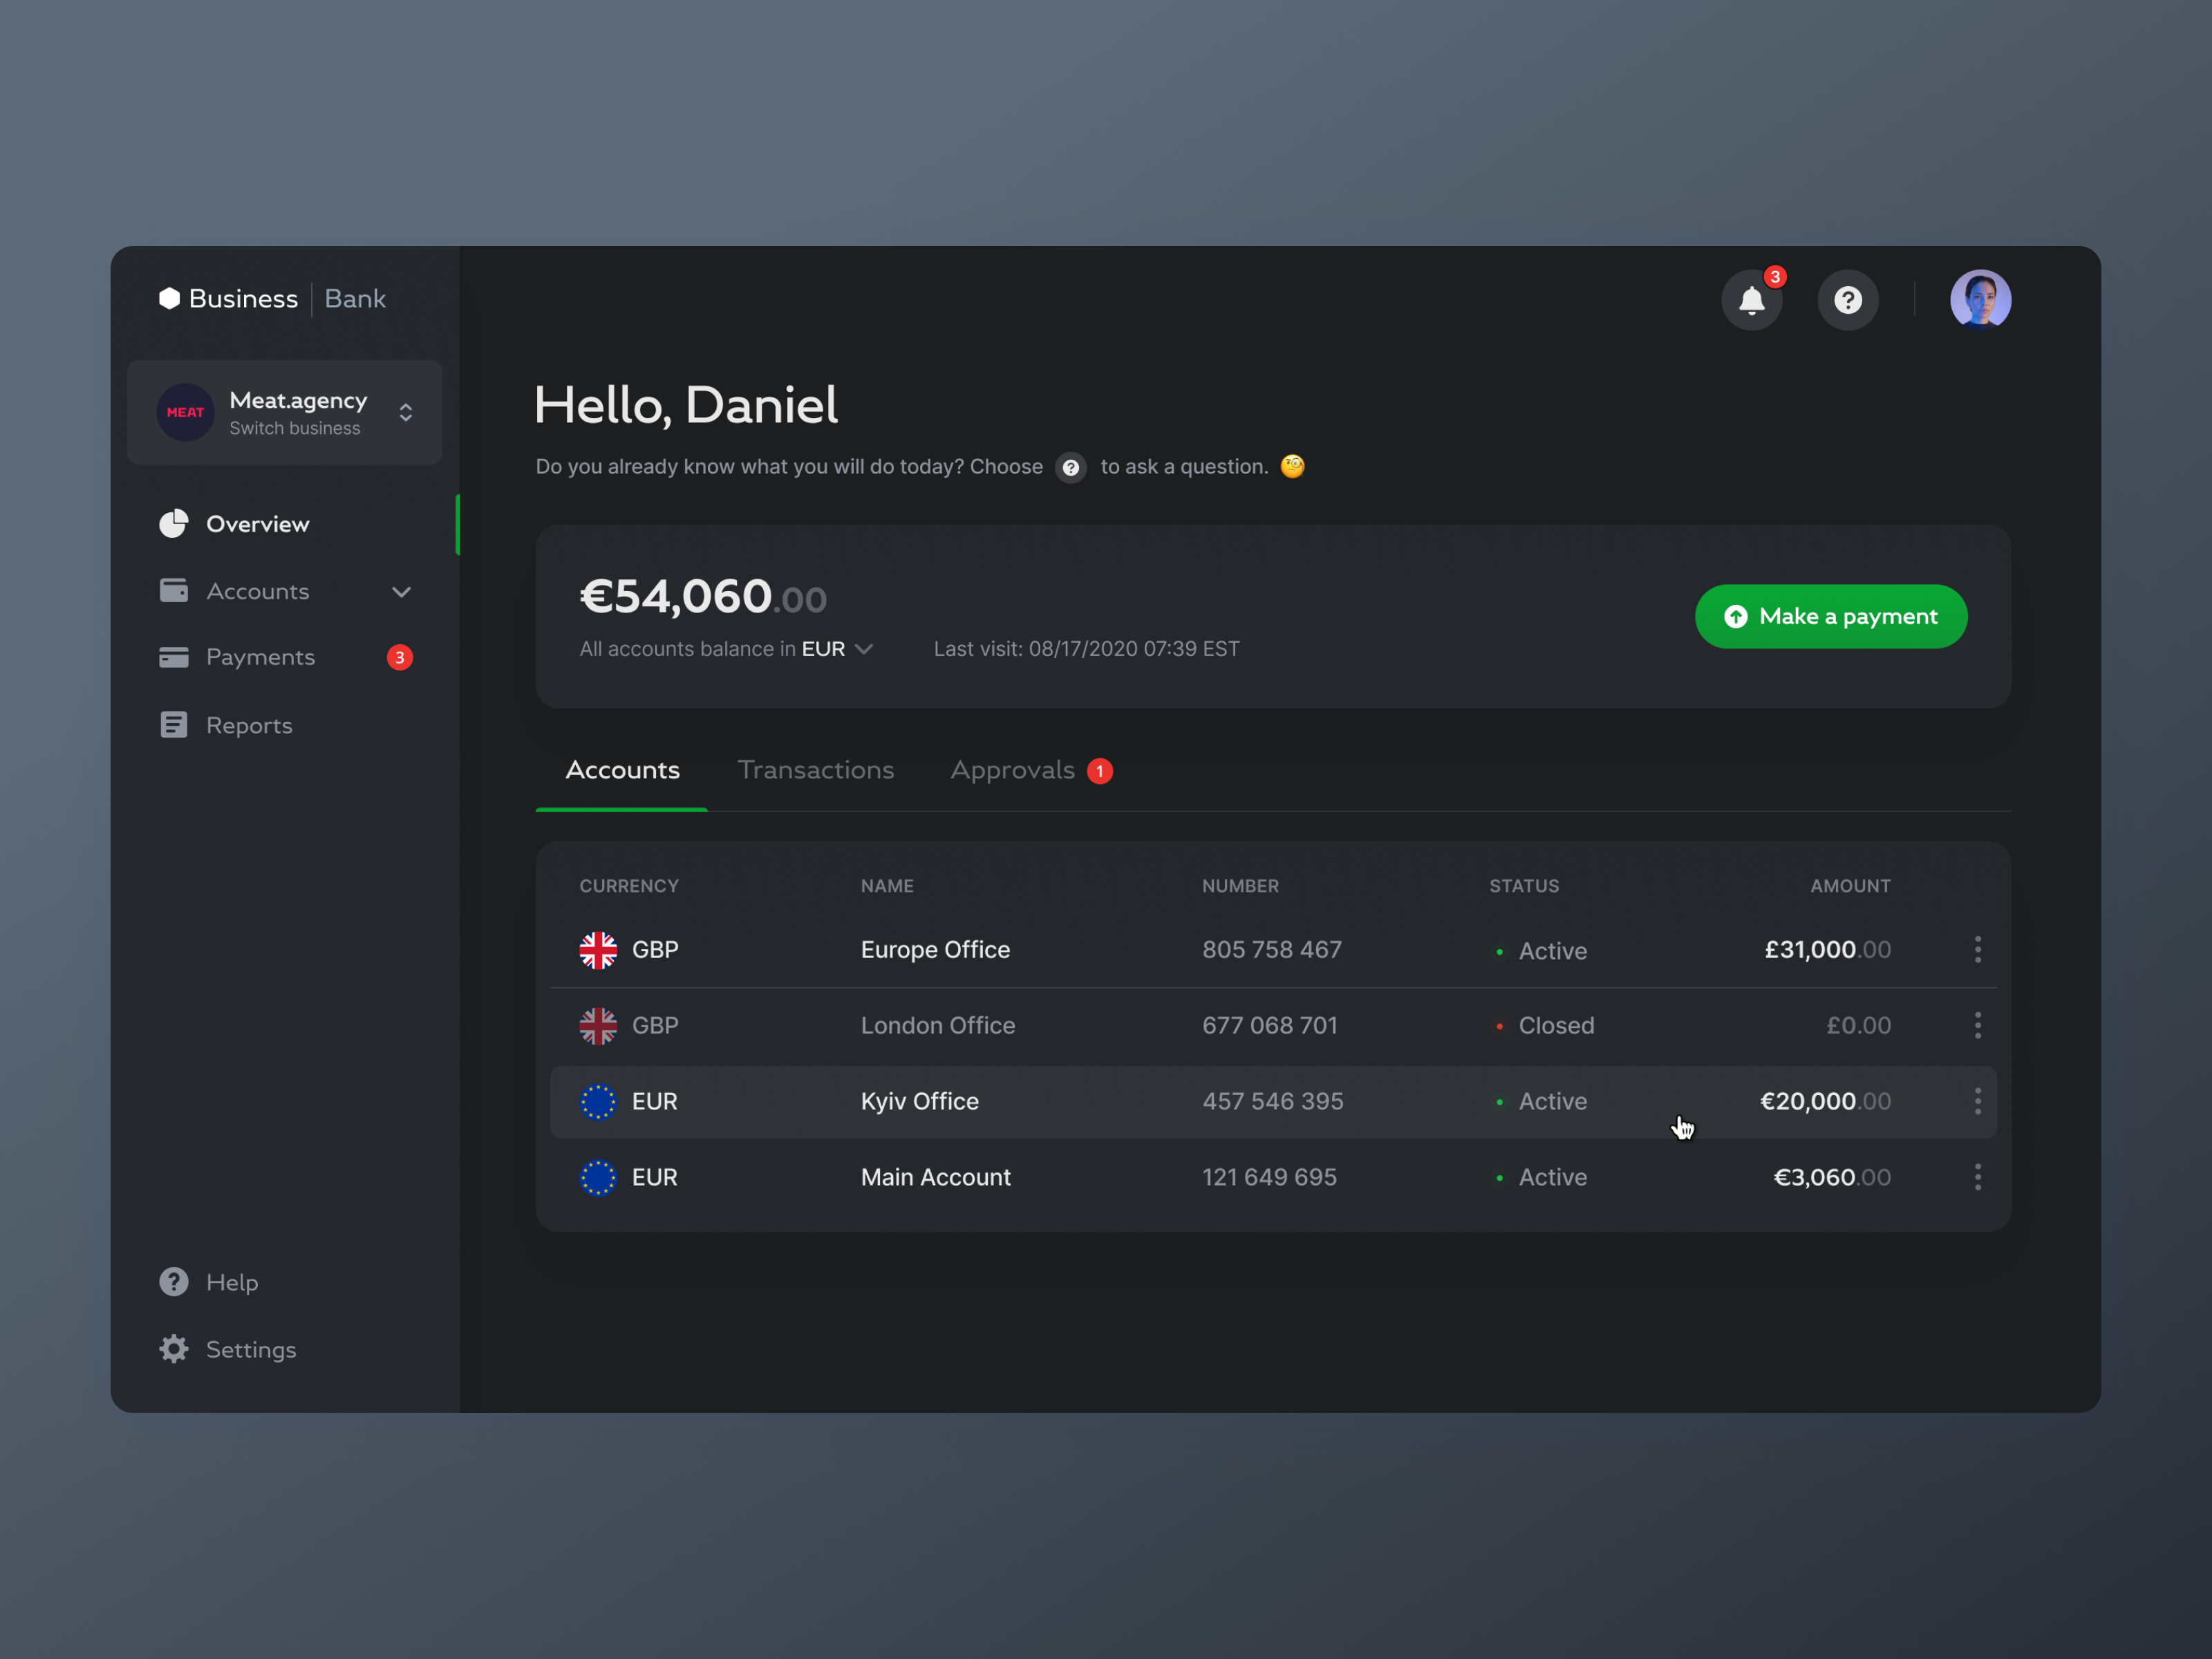Open the Meat.agency business switcher arrows
The width and height of the screenshot is (2212, 1659).
click(x=405, y=412)
